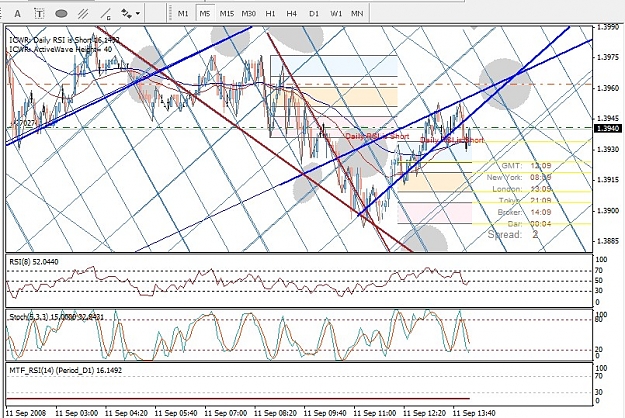Click the 1.3960 price scale label

coord(607,88)
